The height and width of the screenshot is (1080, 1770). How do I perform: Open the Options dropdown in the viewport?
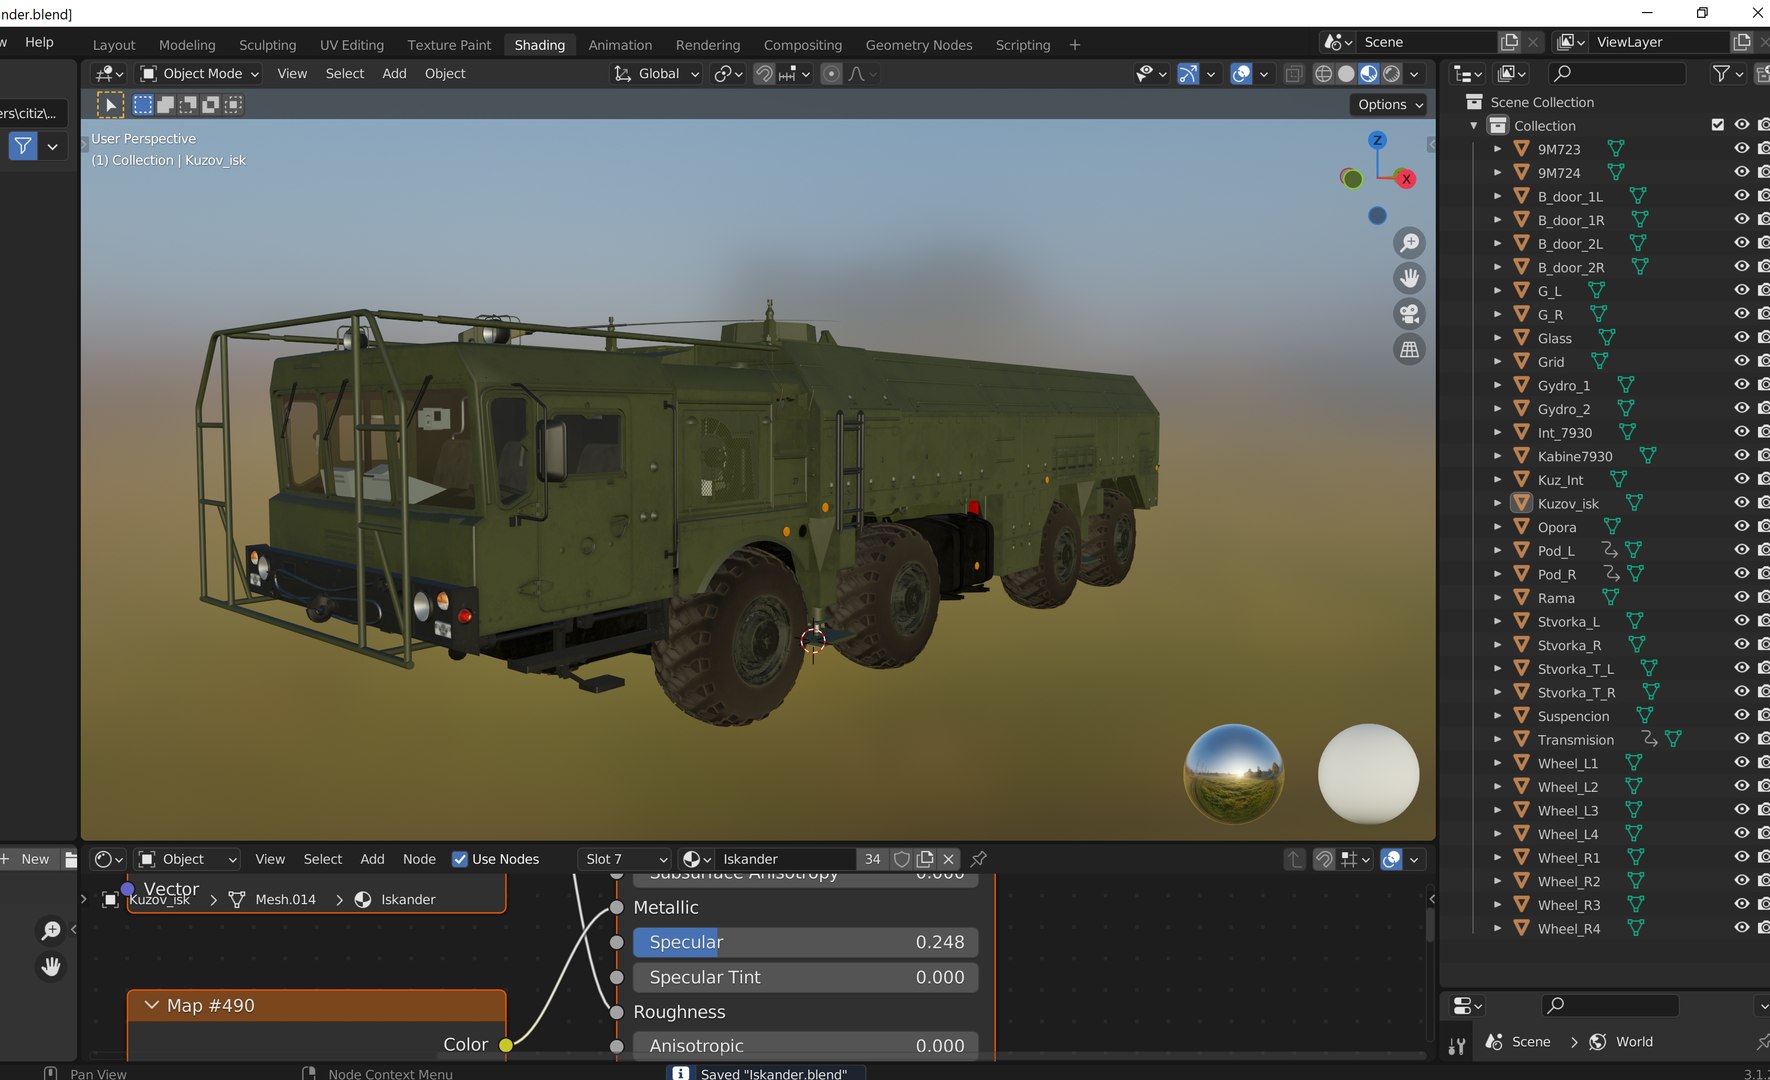pos(1389,104)
